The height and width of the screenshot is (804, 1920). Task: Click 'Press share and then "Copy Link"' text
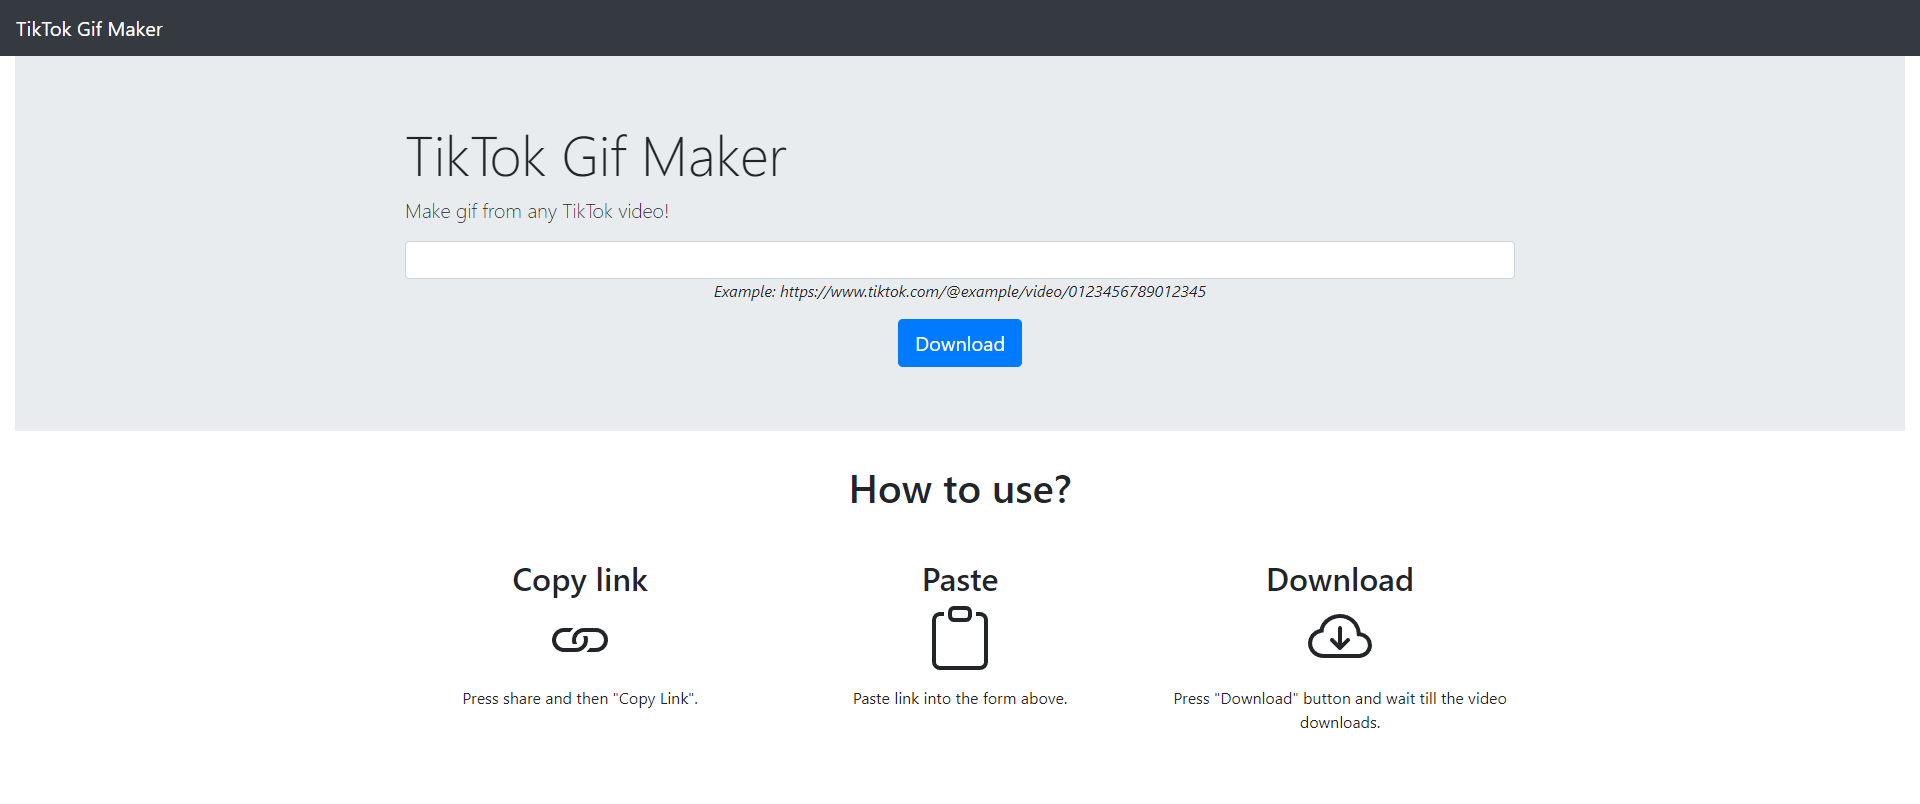coord(580,699)
